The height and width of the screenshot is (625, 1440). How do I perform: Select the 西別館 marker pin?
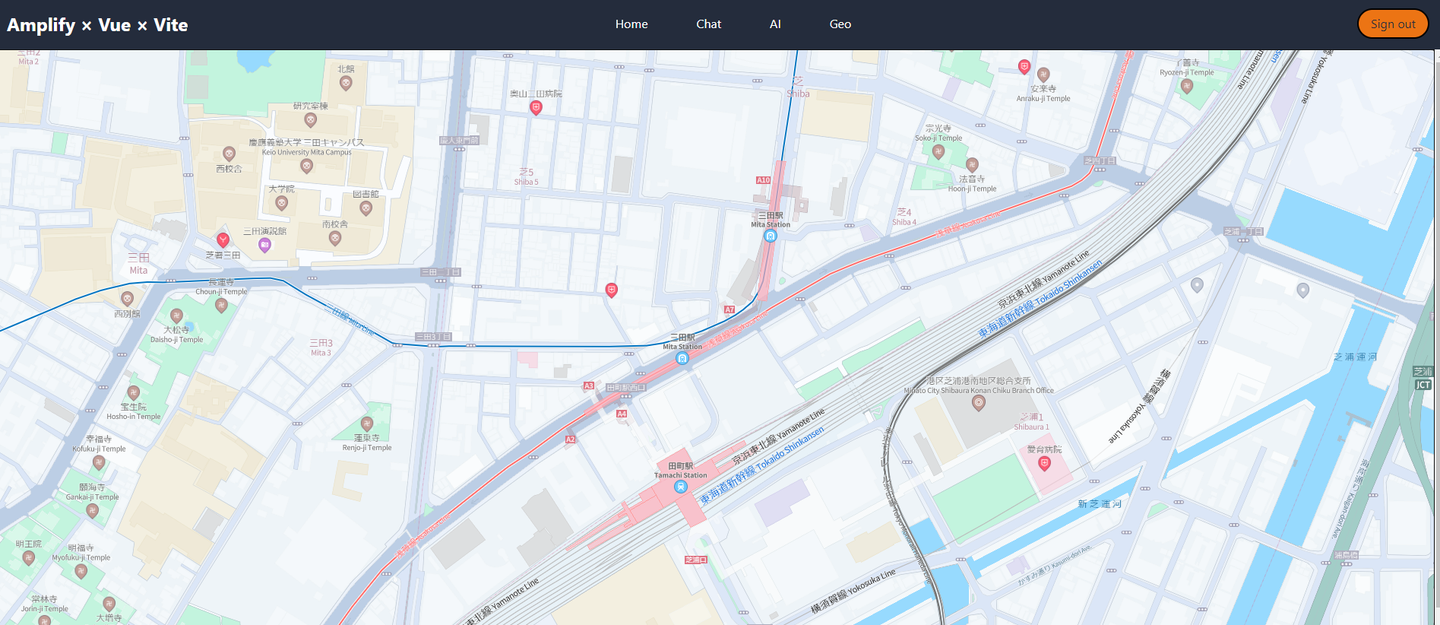127,298
